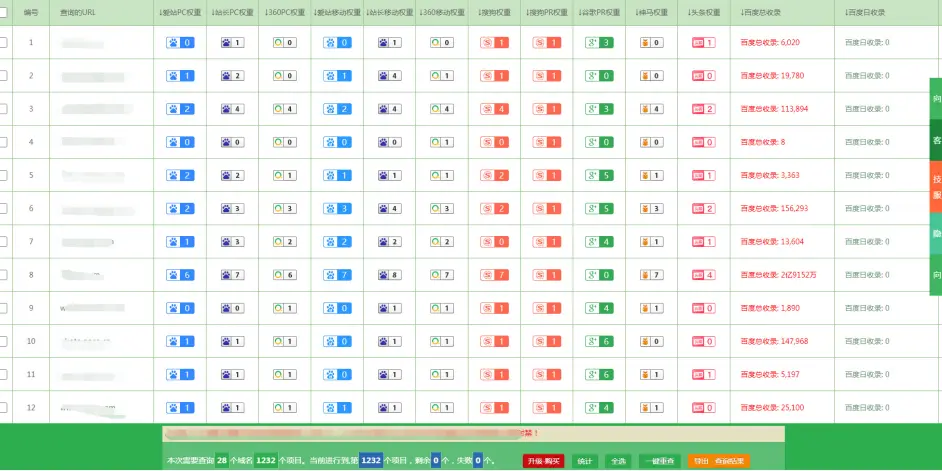This screenshot has height=471, width=942.
Task: Sort by ↓百度日收录 column header
Action: pyautogui.click(x=865, y=12)
